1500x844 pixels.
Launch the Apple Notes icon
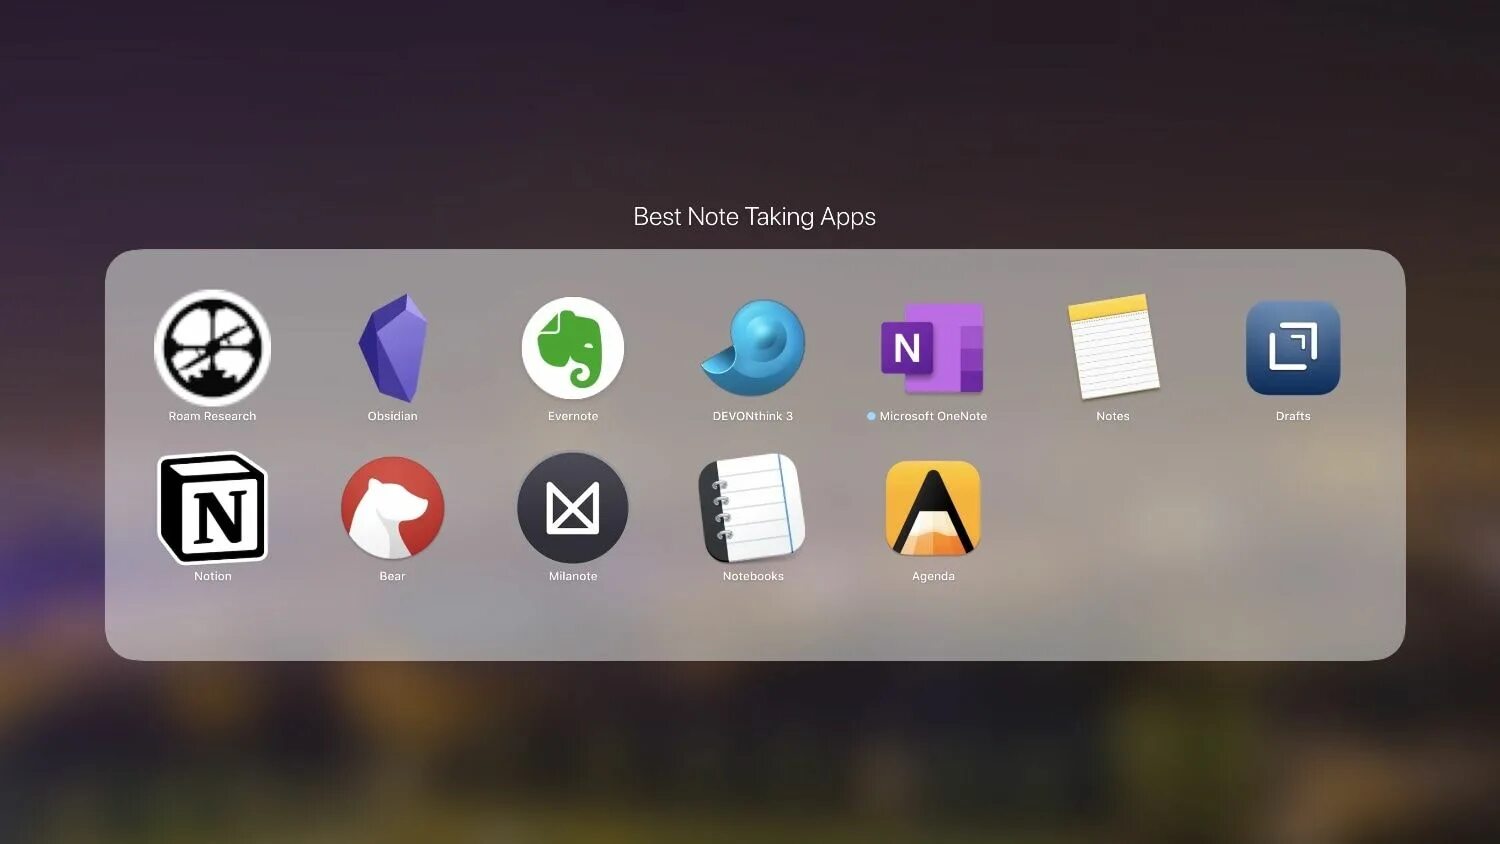pos(1113,347)
